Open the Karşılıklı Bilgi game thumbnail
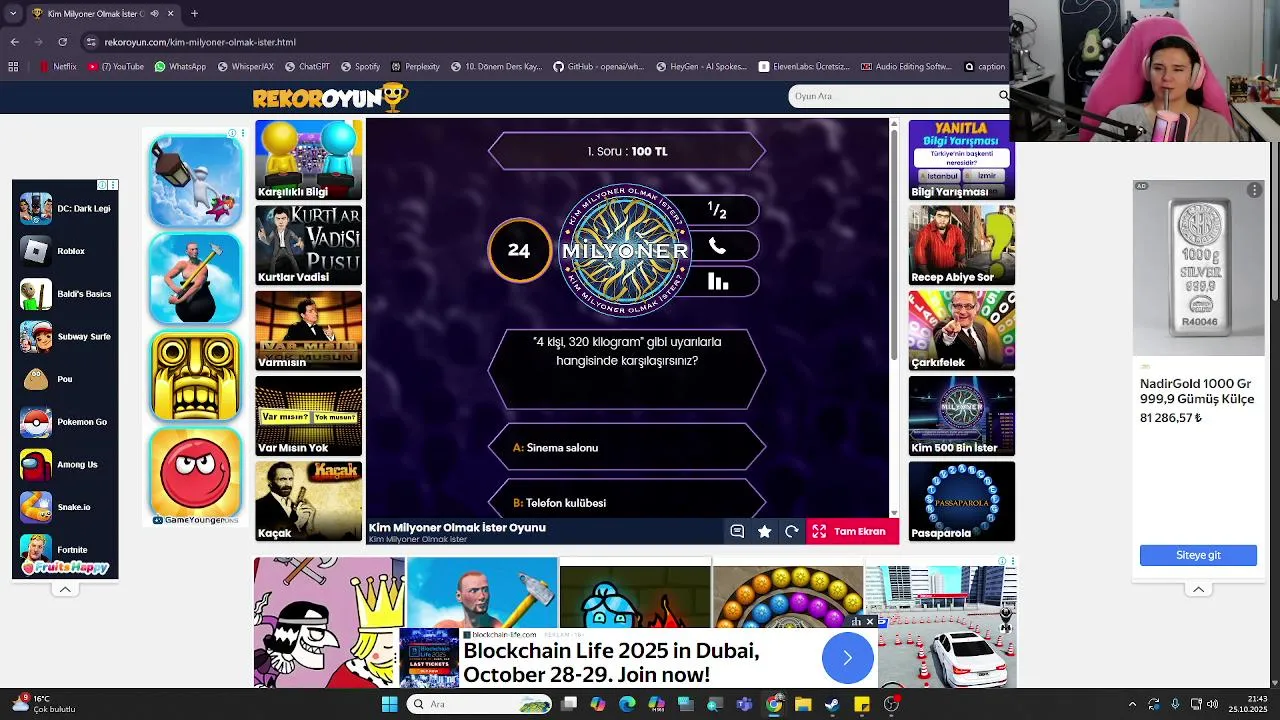Screen dimensions: 1280x720 tap(308, 160)
